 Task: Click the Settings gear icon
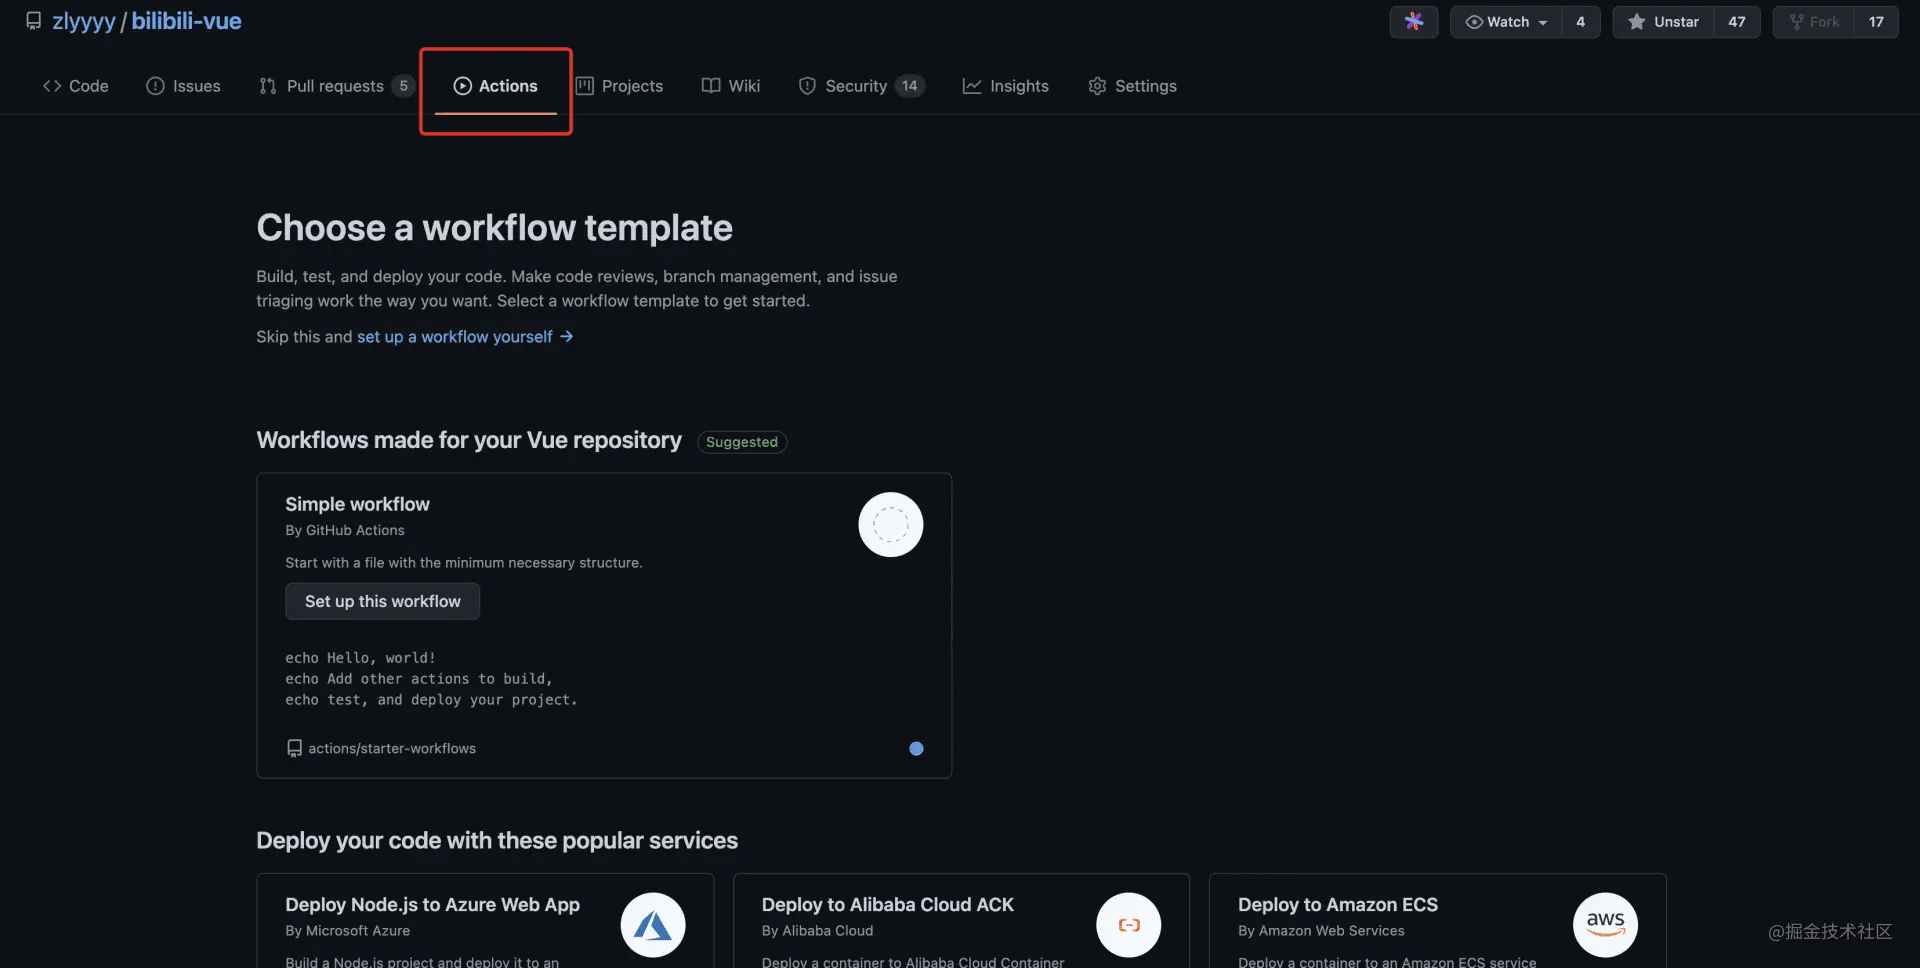click(x=1097, y=86)
